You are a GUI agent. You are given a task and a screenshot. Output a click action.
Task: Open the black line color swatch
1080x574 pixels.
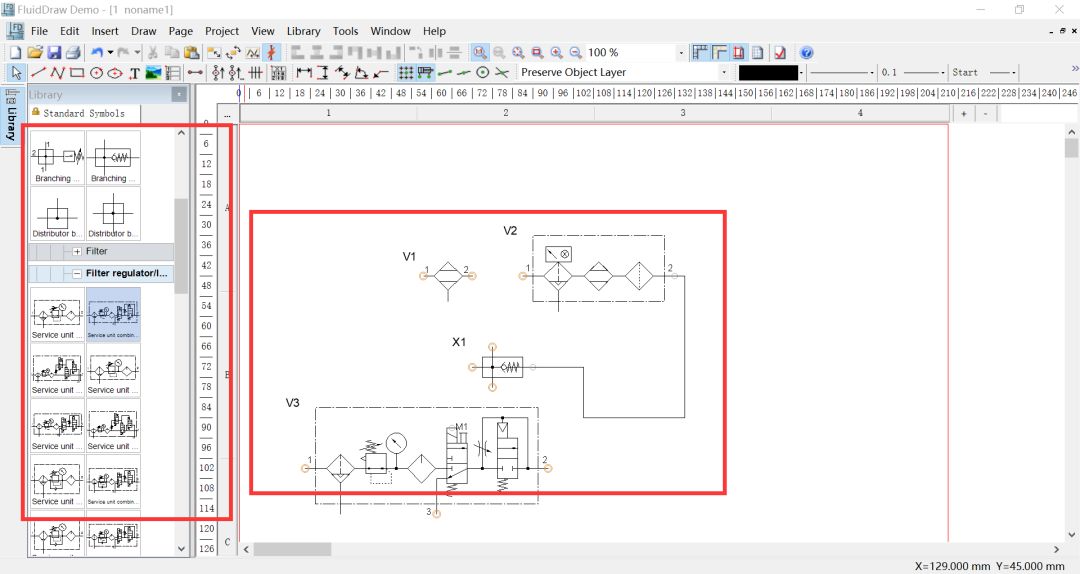point(768,73)
